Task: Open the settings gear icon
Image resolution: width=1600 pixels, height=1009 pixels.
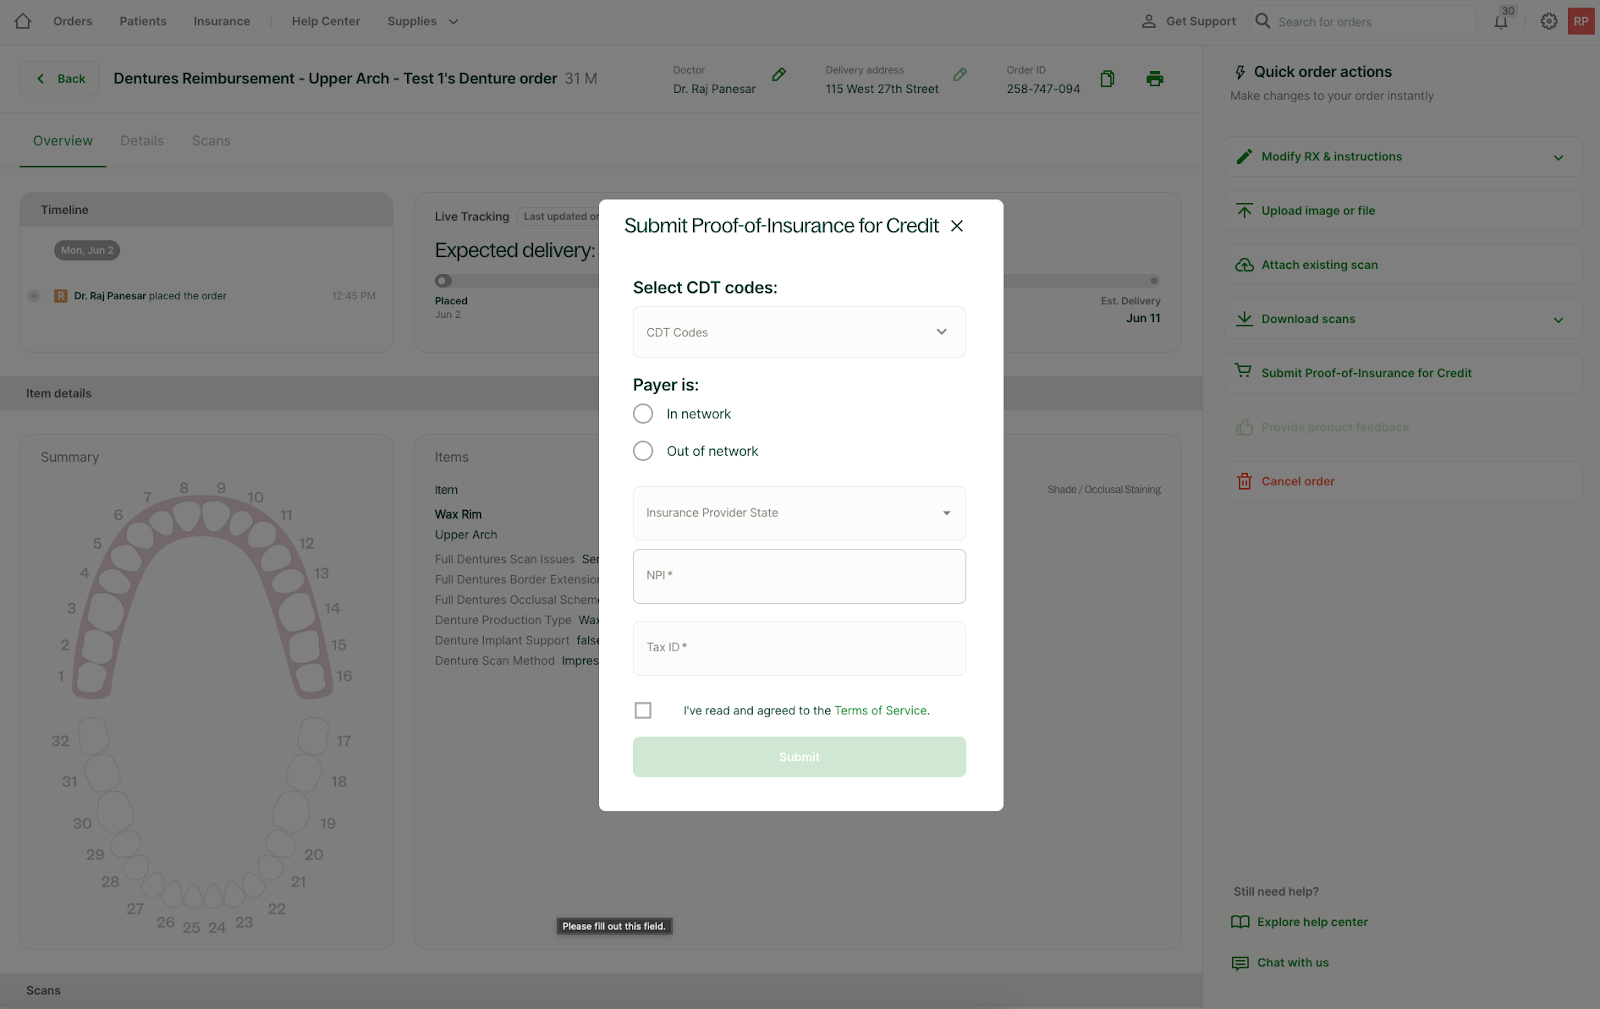Action: (x=1549, y=21)
